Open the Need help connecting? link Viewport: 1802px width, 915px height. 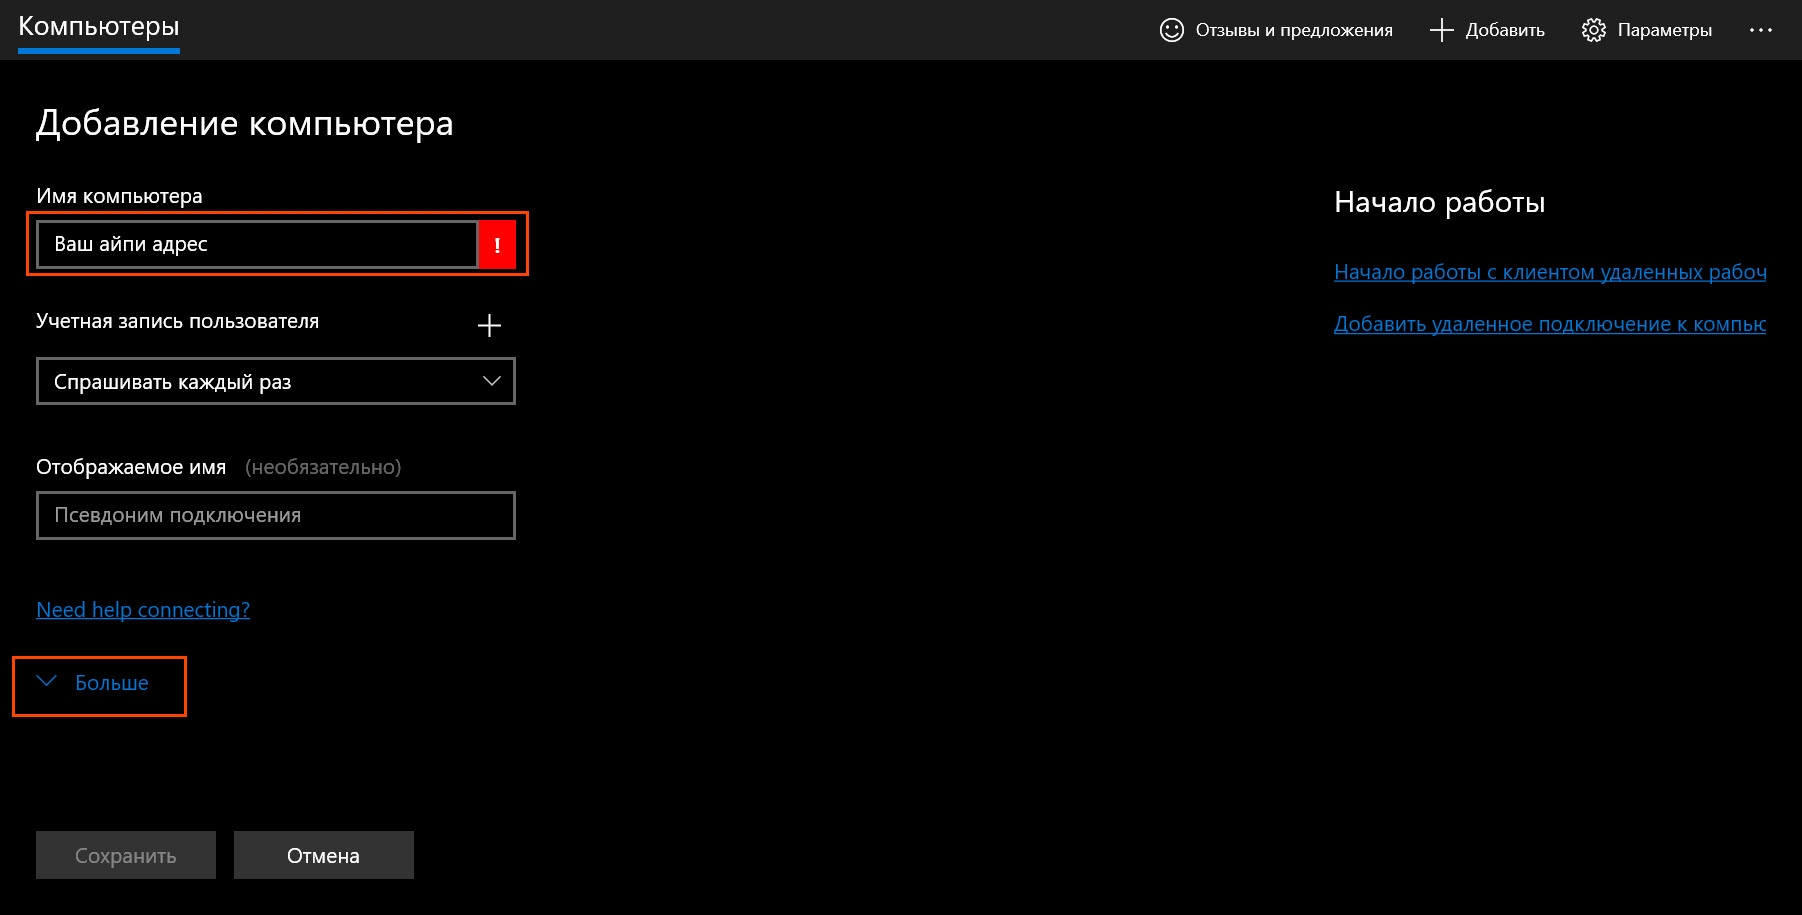(143, 610)
